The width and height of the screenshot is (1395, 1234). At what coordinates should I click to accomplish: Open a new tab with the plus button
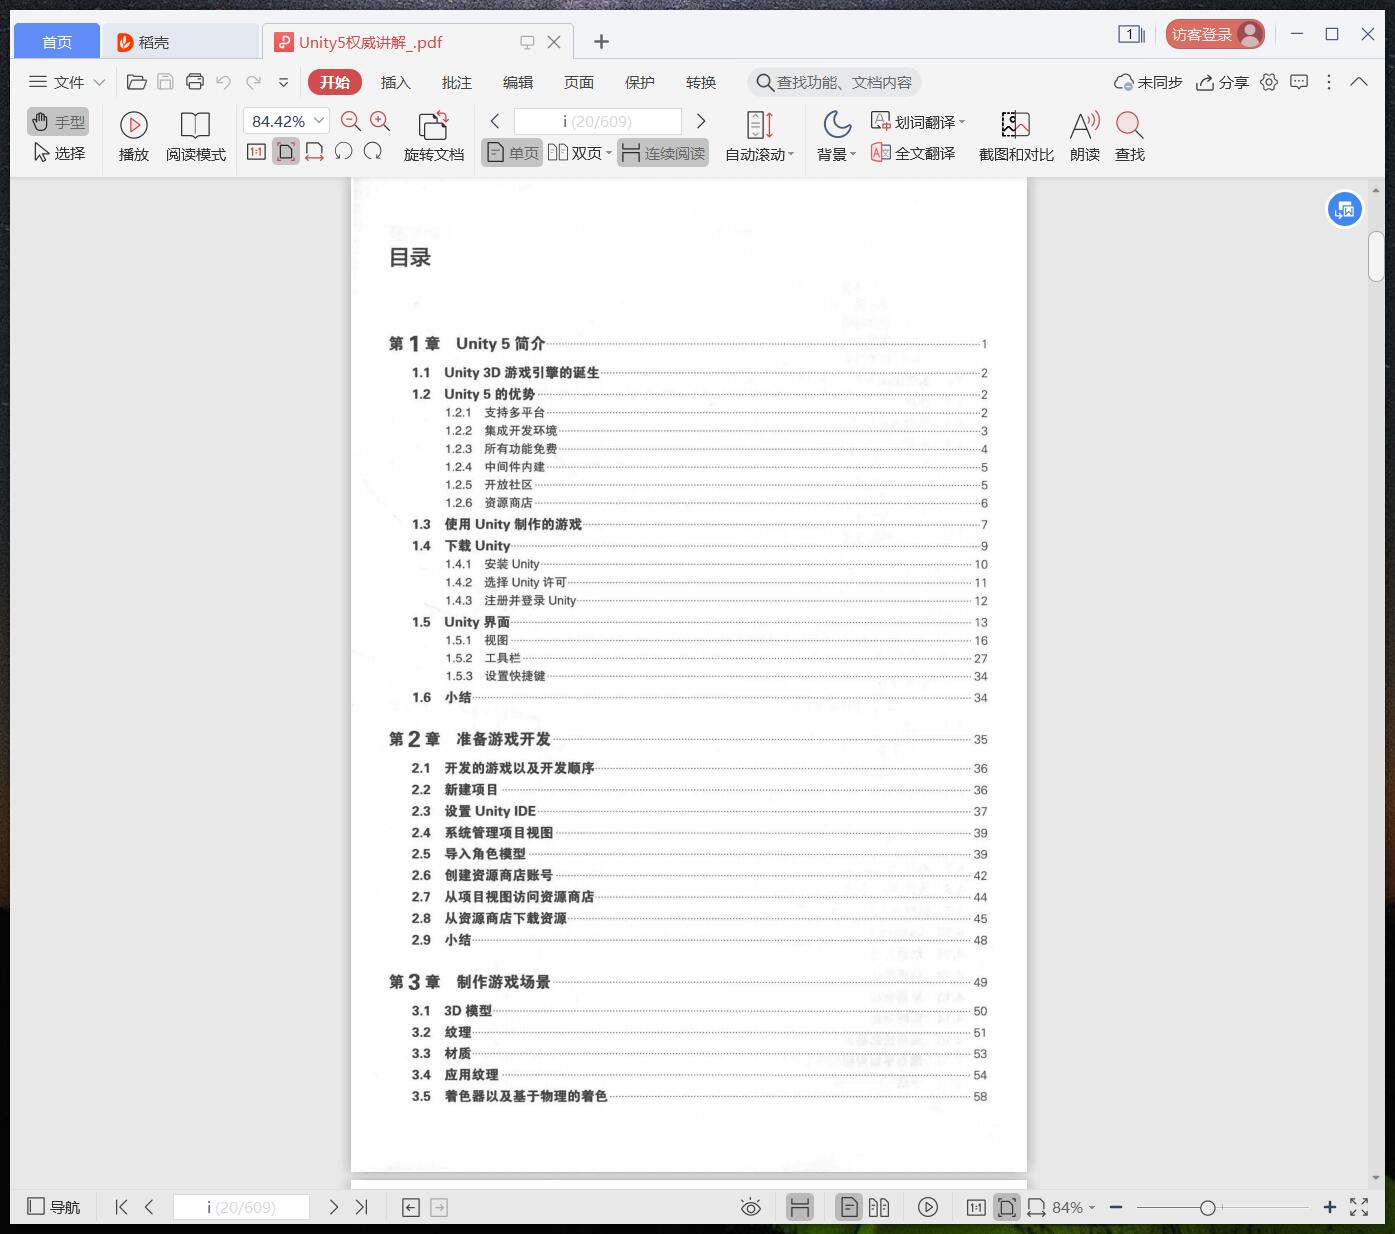(x=601, y=41)
